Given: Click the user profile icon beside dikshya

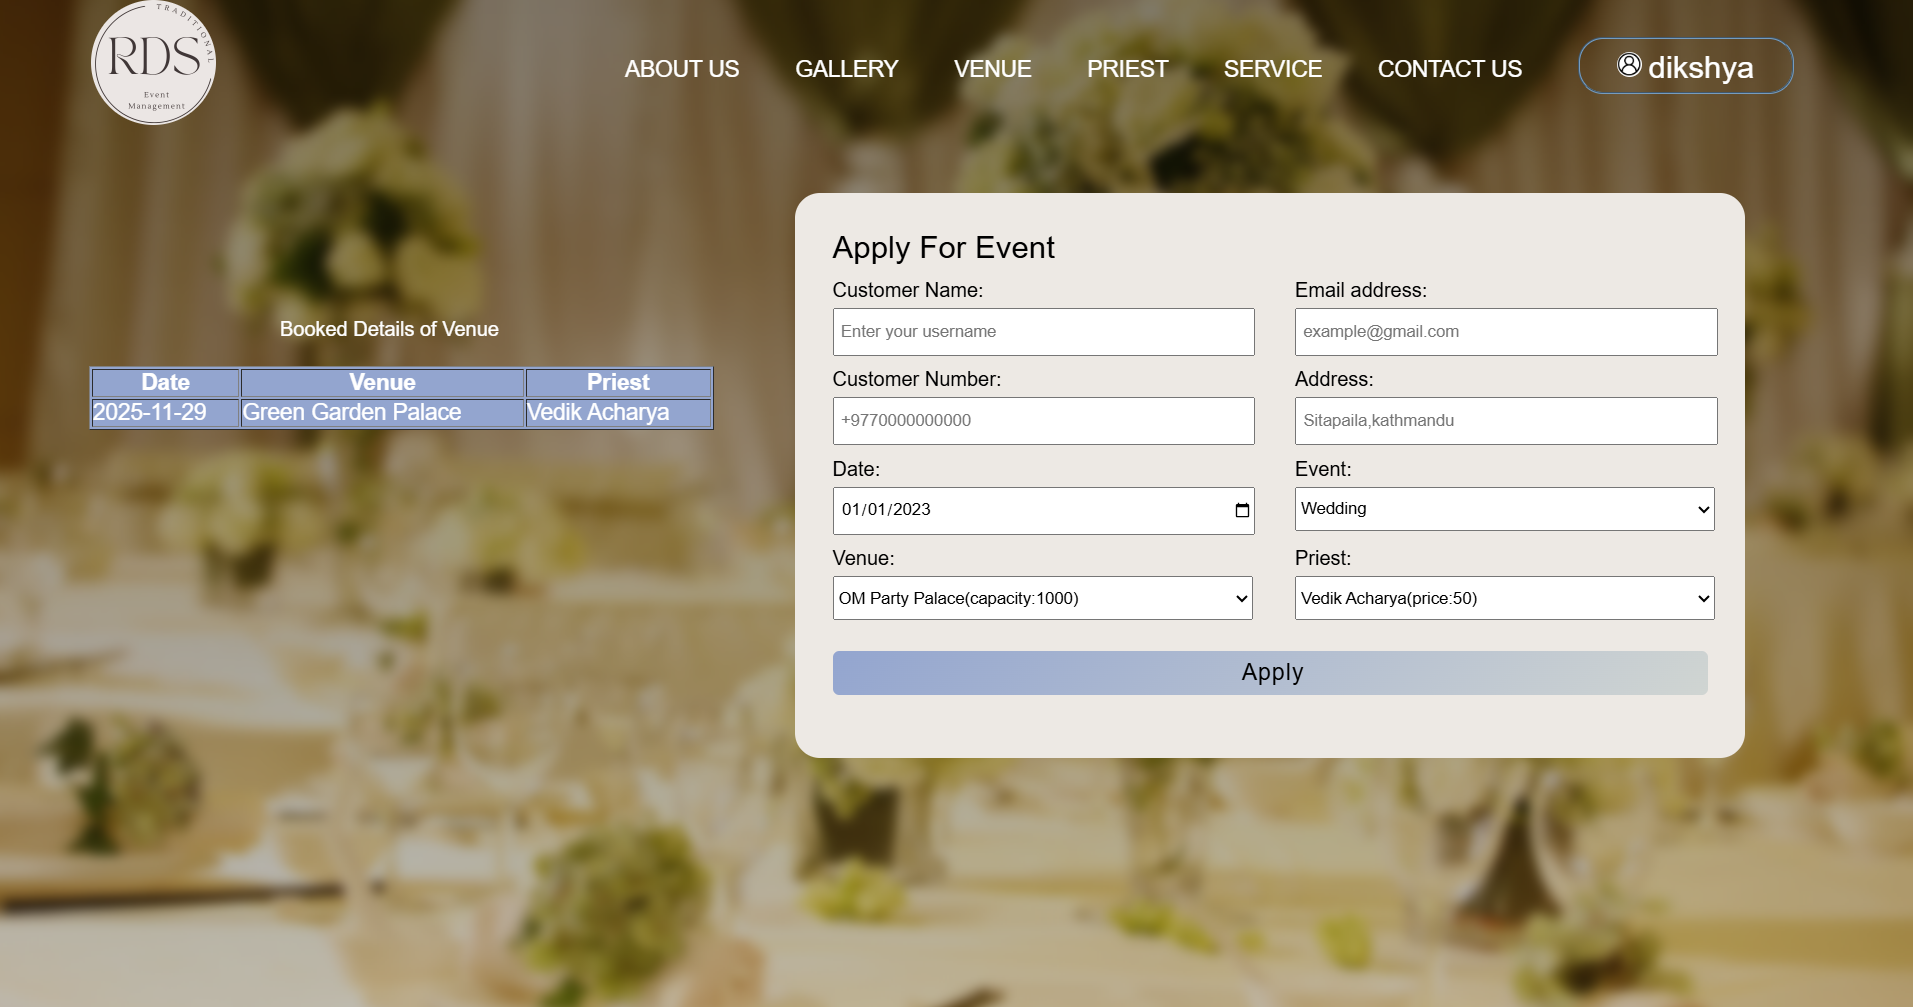Looking at the screenshot, I should [x=1630, y=66].
